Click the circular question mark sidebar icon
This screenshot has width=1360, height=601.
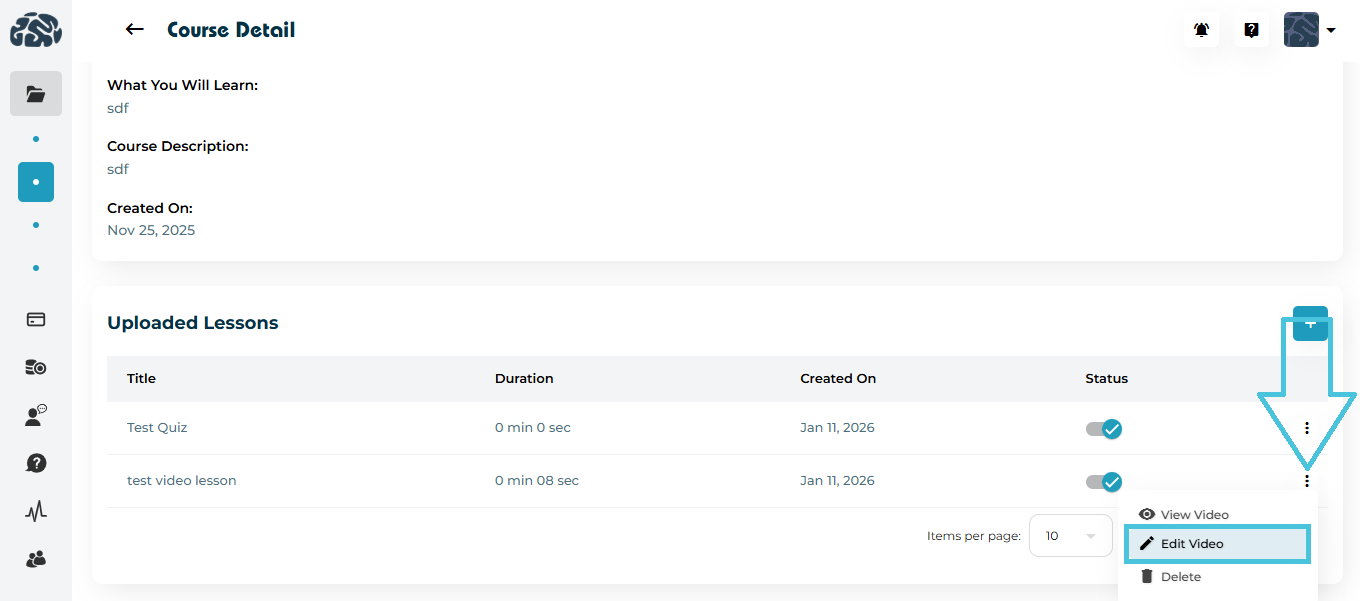coord(36,464)
